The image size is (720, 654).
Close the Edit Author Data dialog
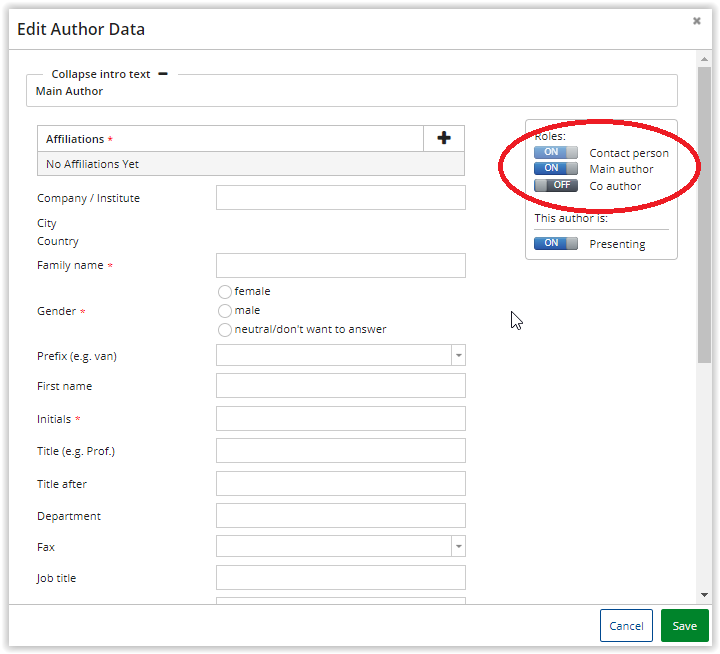[697, 21]
